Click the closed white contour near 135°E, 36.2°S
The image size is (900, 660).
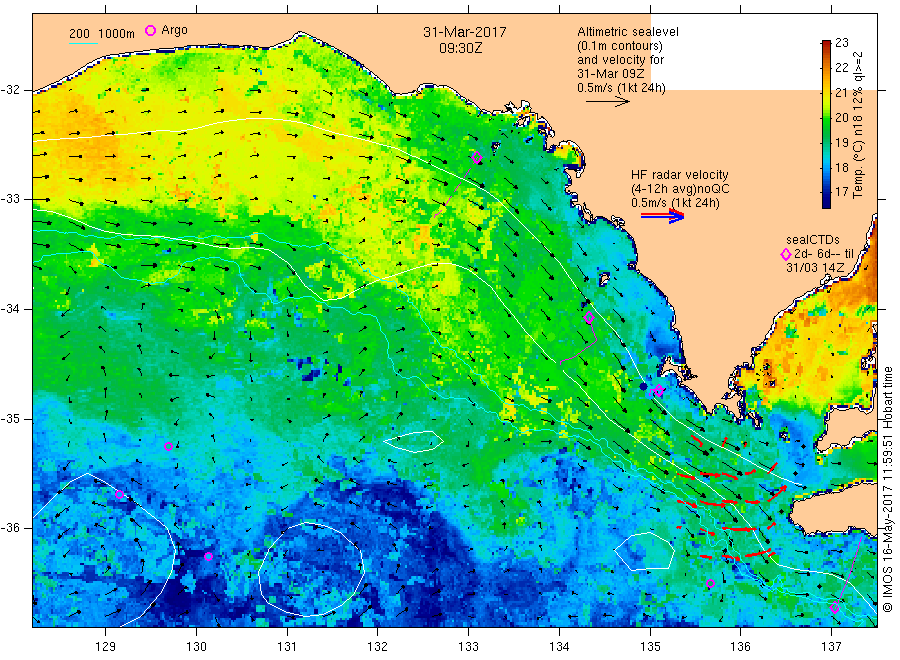[x=644, y=551]
